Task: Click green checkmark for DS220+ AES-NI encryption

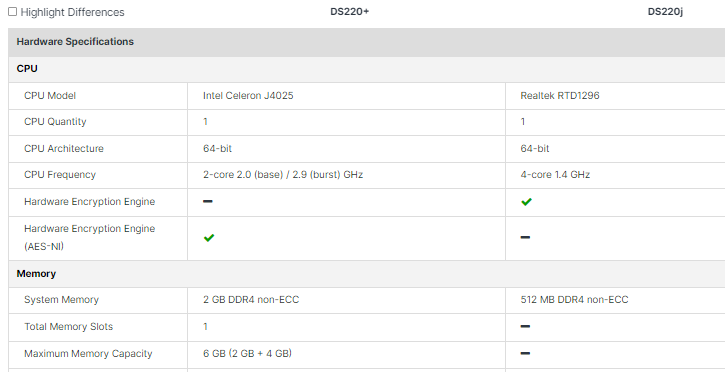Action: 209,238
